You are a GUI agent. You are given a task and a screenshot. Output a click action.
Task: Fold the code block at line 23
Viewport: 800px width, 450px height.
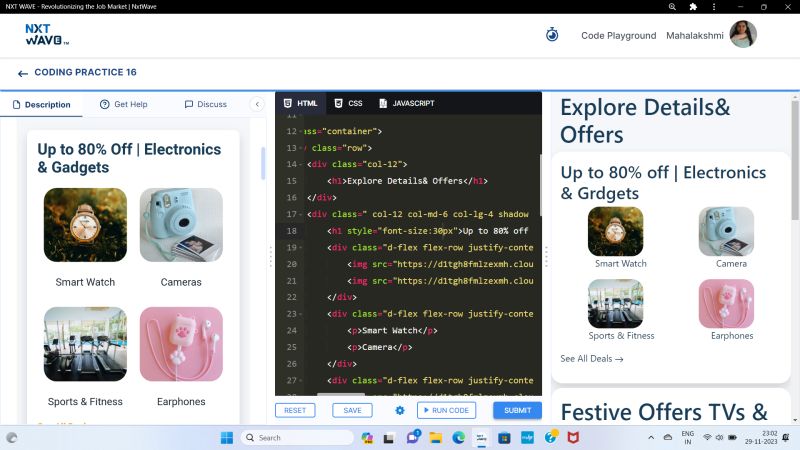coord(304,314)
